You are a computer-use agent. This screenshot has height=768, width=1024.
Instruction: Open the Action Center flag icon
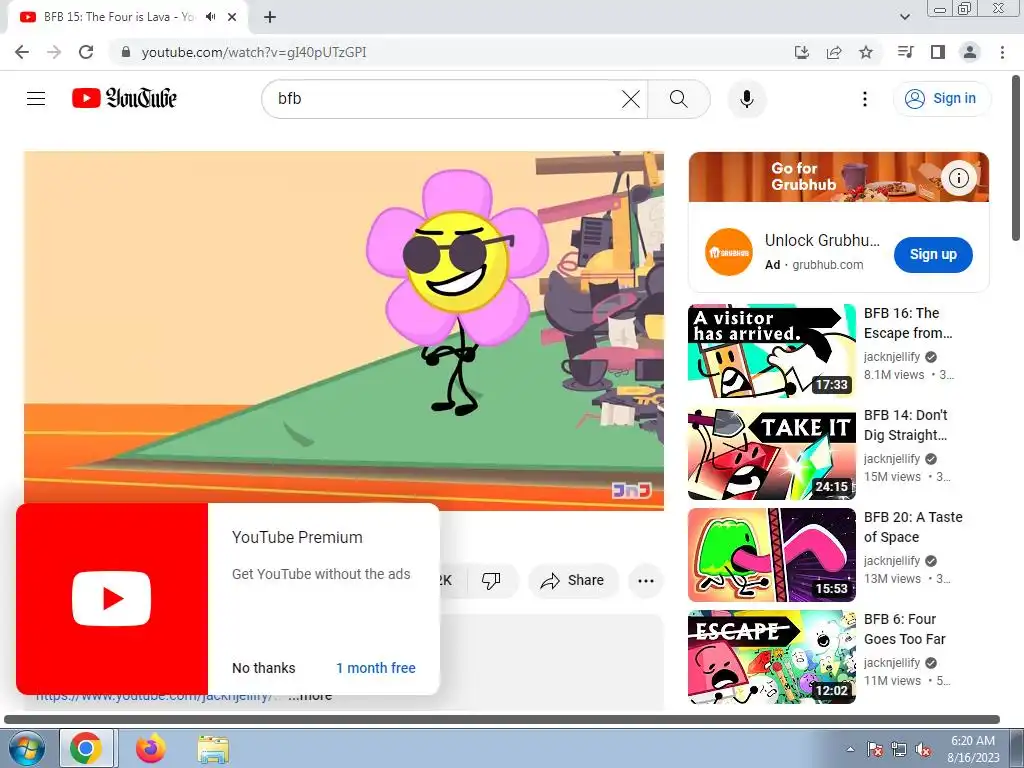click(x=874, y=750)
